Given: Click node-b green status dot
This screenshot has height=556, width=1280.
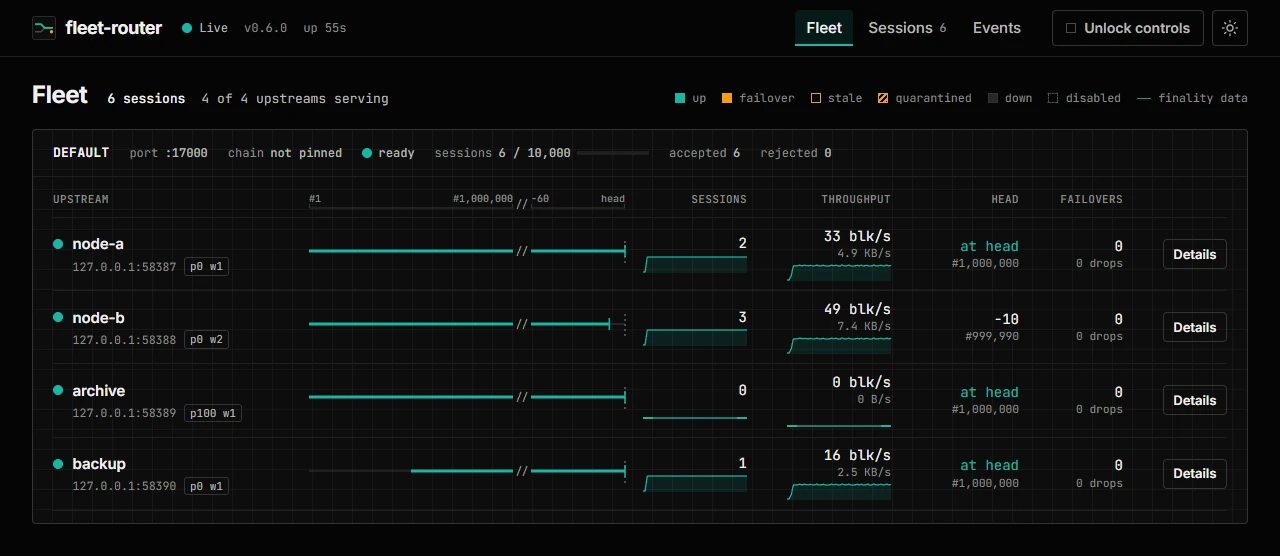Looking at the screenshot, I should 58,317.
